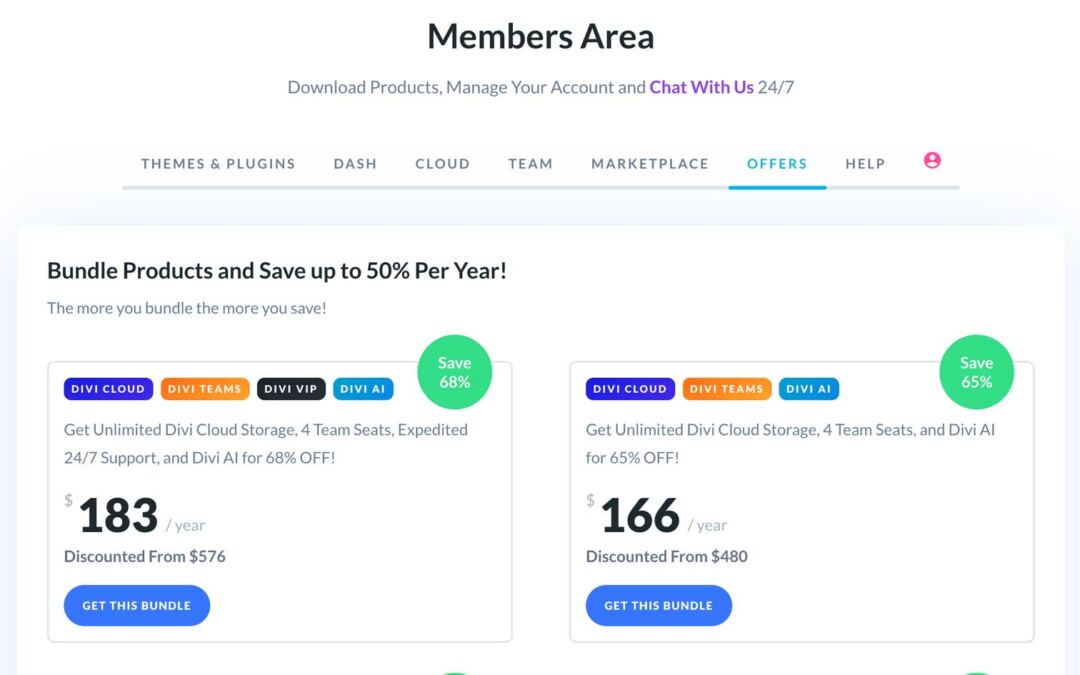Viewport: 1080px width, 675px height.
Task: Click Divi Cloud tag in first bundle
Action: 108,389
